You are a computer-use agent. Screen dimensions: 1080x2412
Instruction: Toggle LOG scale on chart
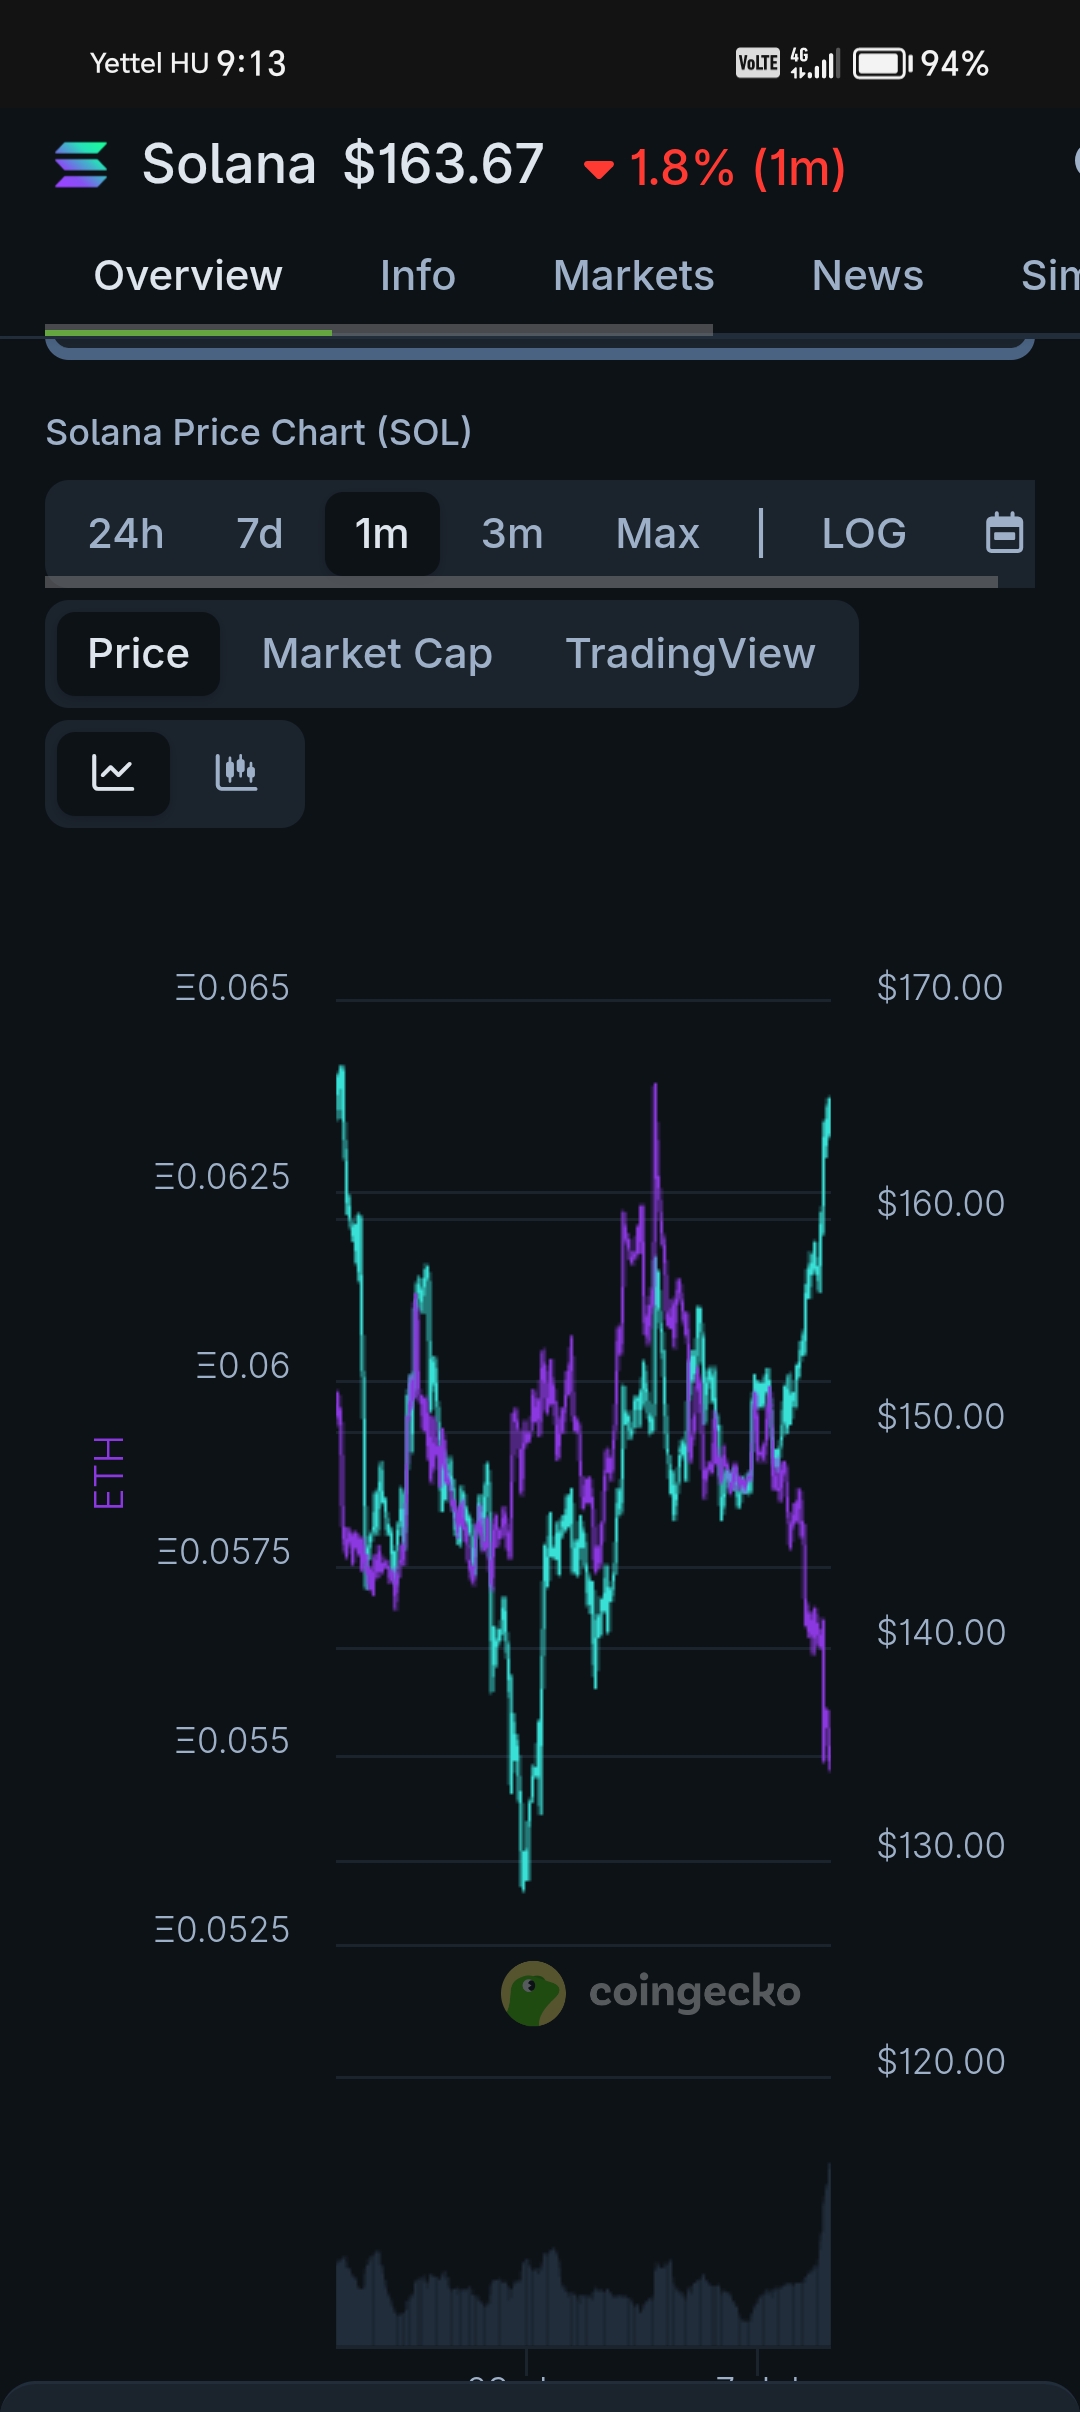(x=864, y=533)
